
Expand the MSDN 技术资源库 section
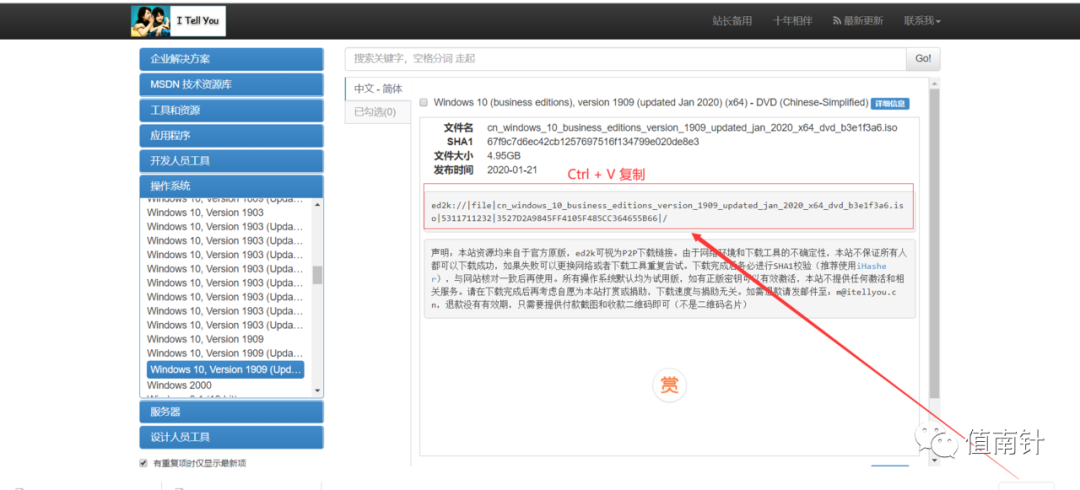(x=231, y=85)
